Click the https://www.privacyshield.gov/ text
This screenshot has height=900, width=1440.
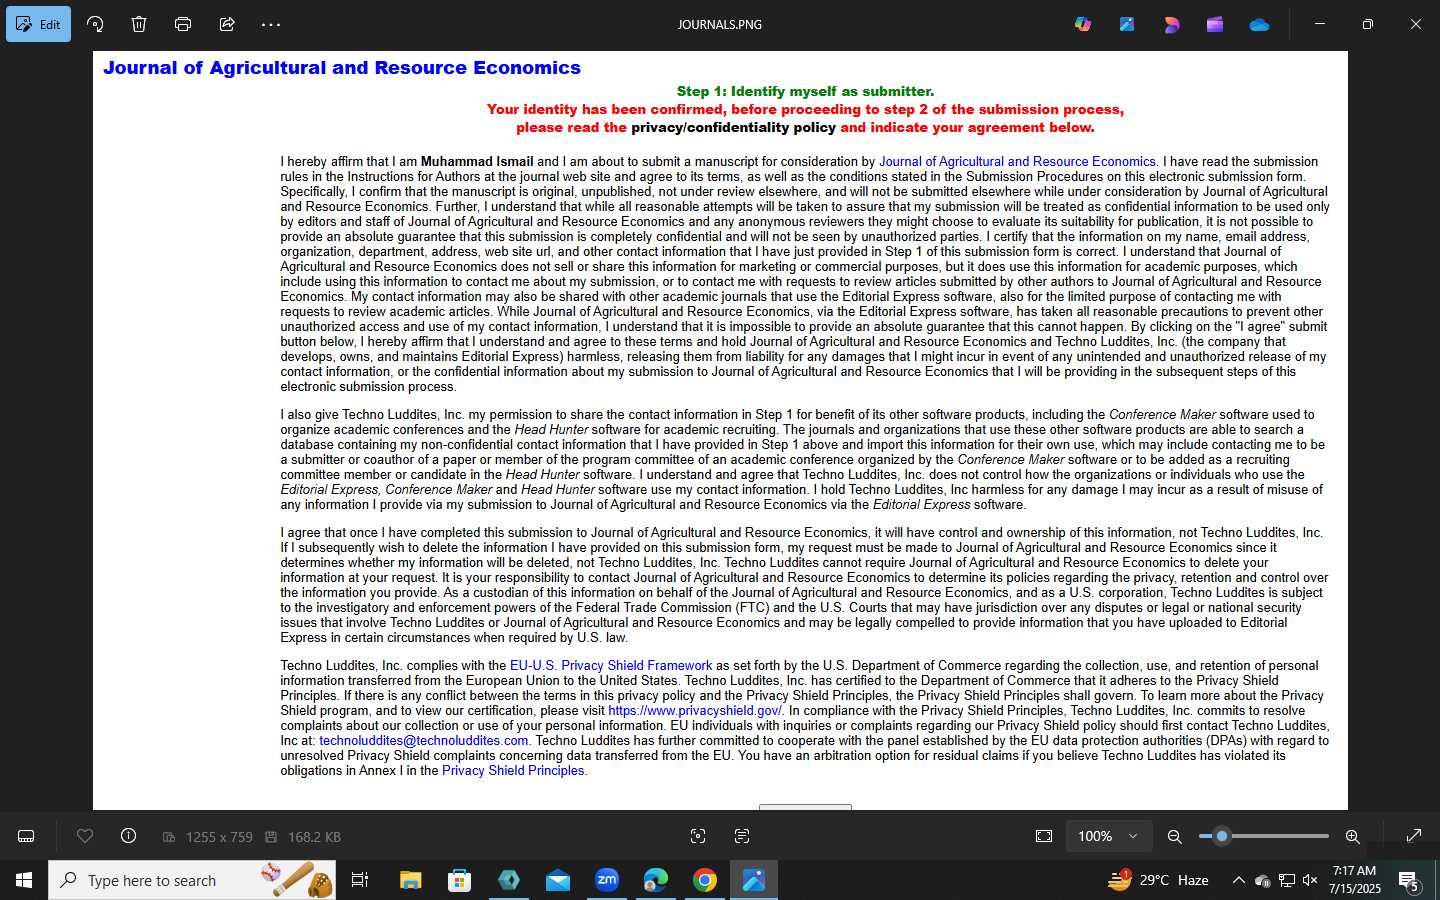695,710
